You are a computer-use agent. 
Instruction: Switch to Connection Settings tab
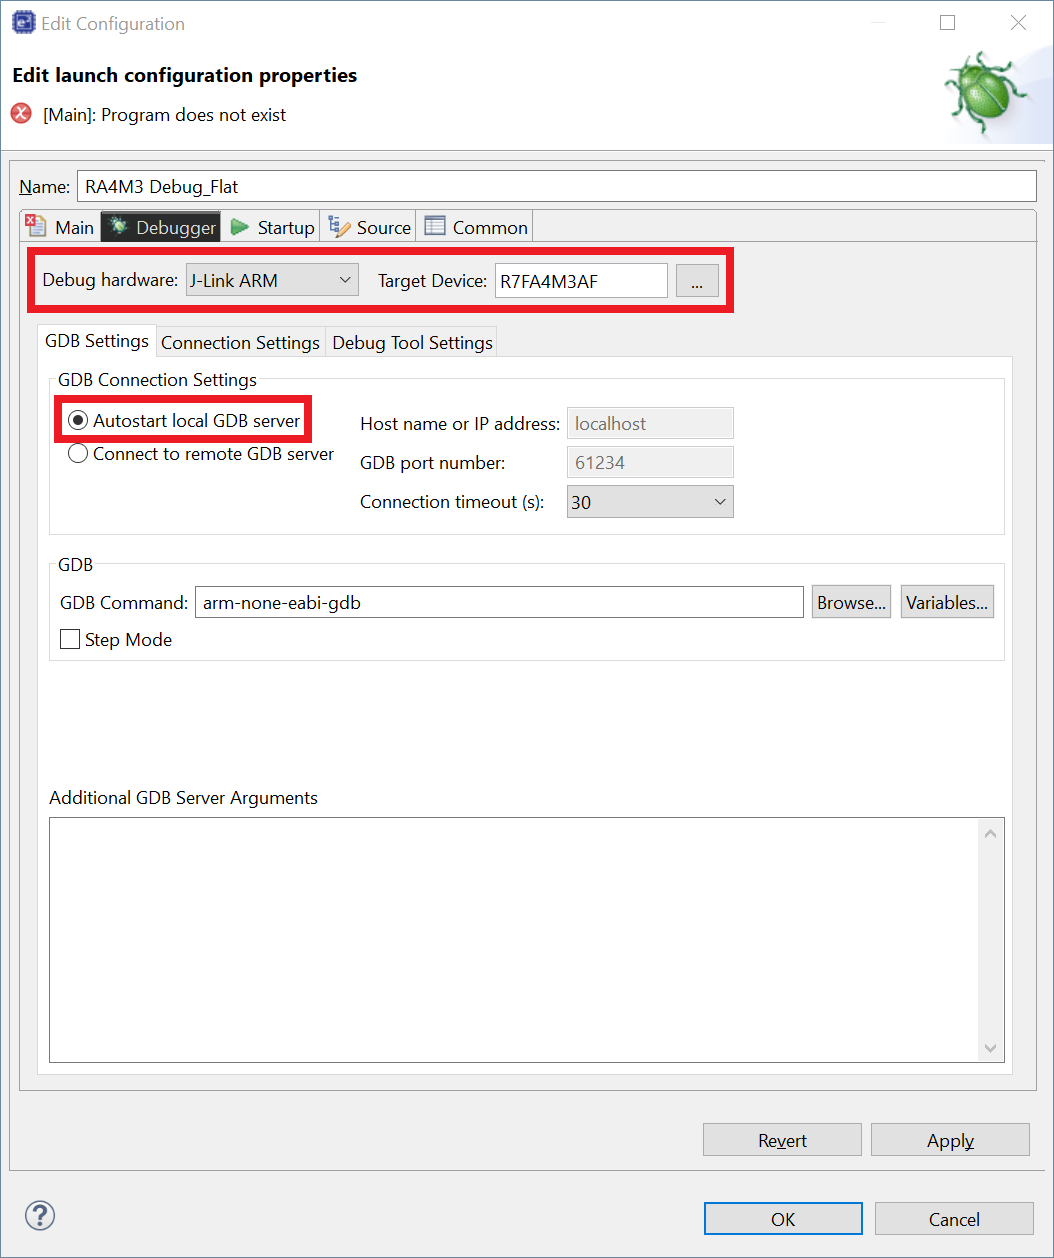pyautogui.click(x=240, y=342)
